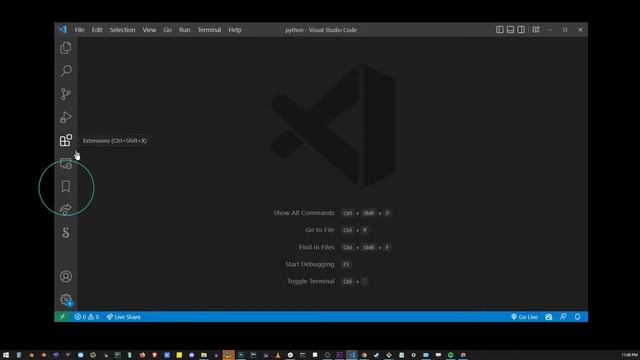Toggle the bottom panel layout

(510, 29)
